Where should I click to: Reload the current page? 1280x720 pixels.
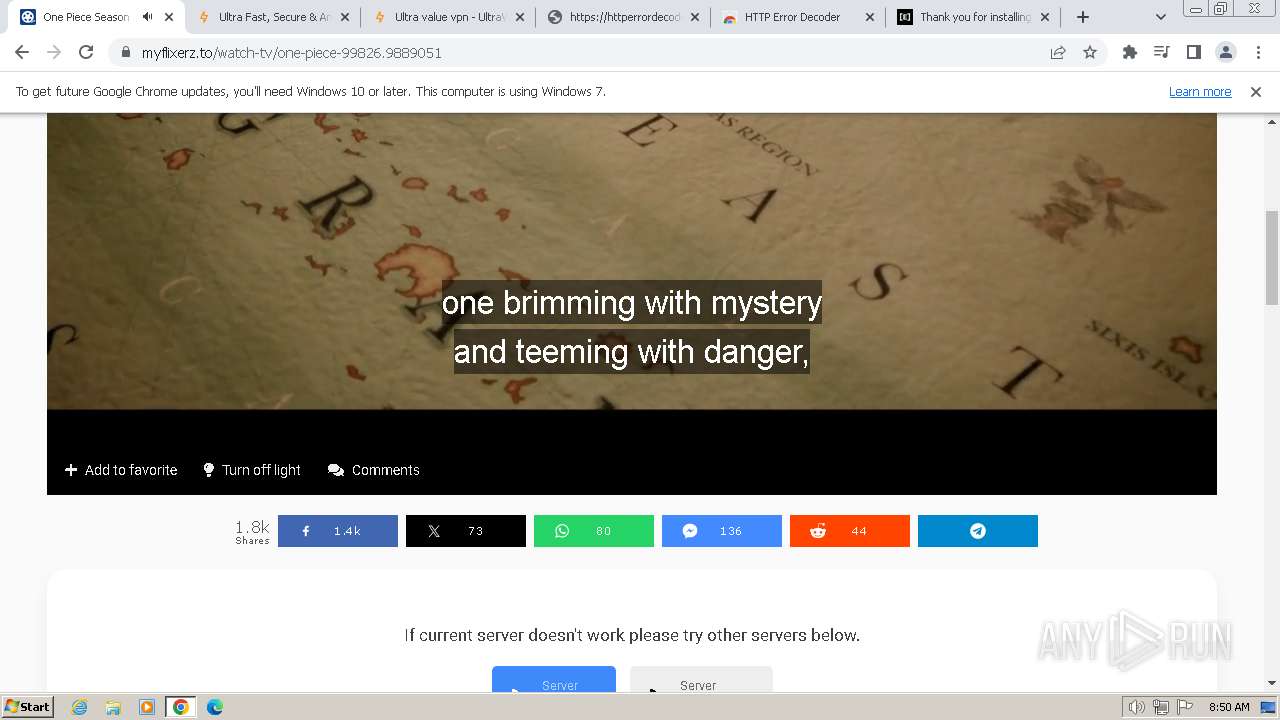click(x=86, y=53)
